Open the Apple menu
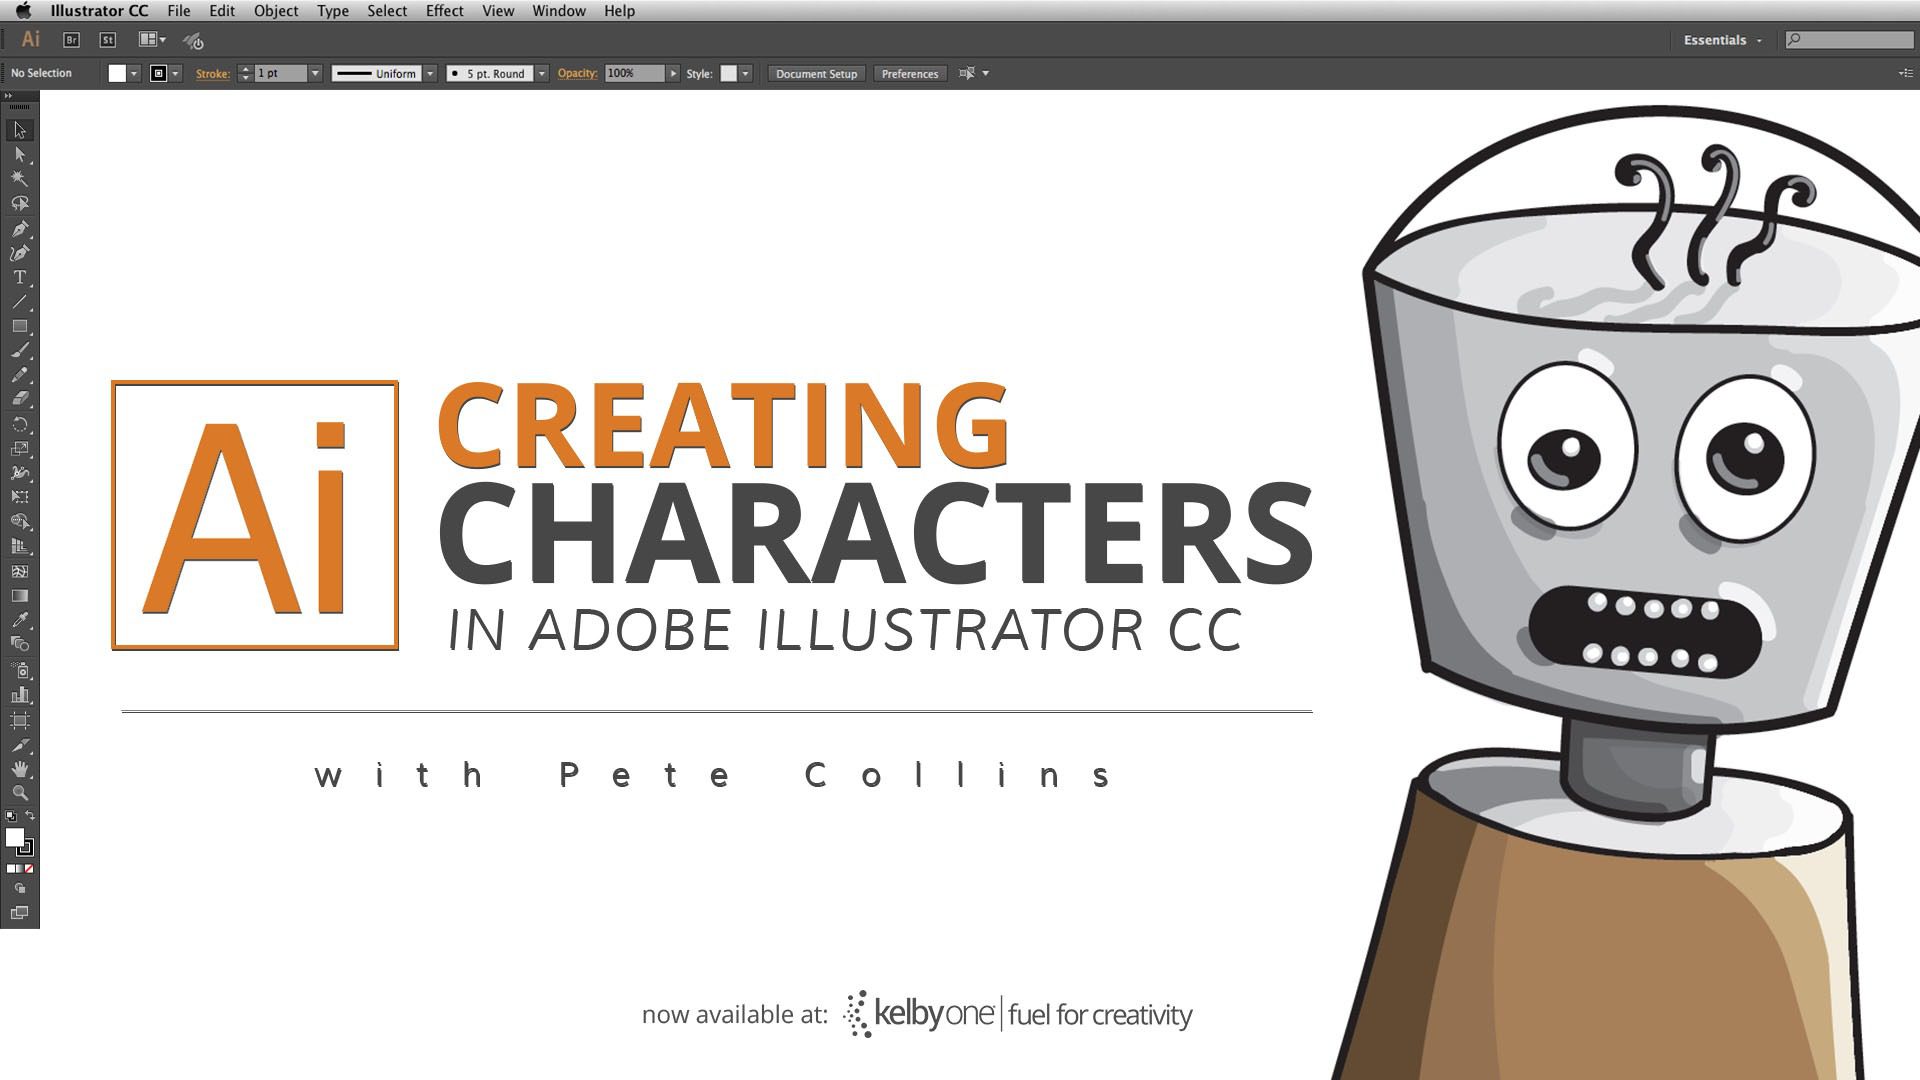1920x1080 pixels. click(x=23, y=11)
